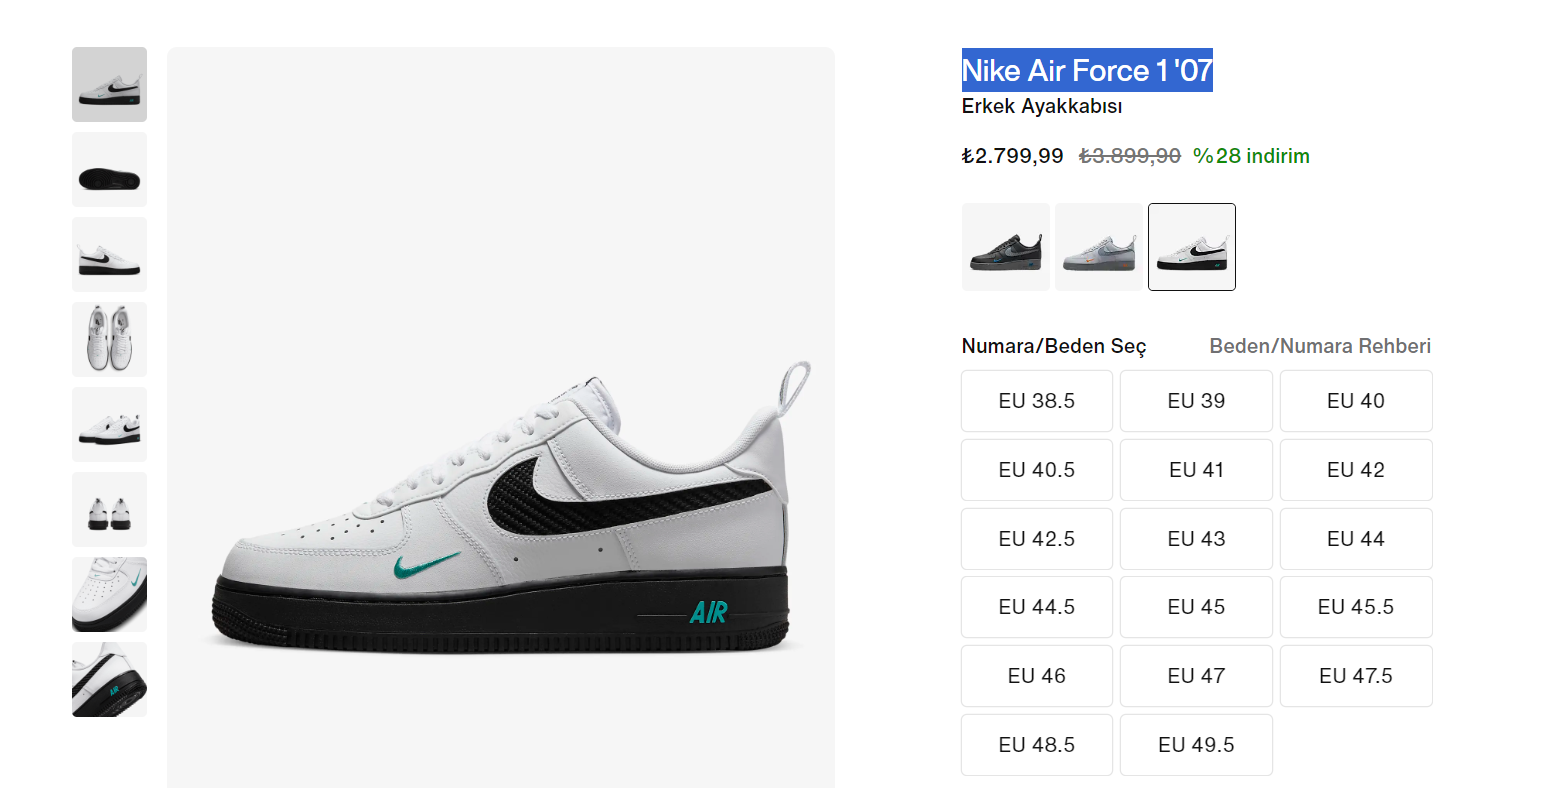The image size is (1544, 788).
Task: Select the white and black colorway swatch
Action: coord(1192,247)
